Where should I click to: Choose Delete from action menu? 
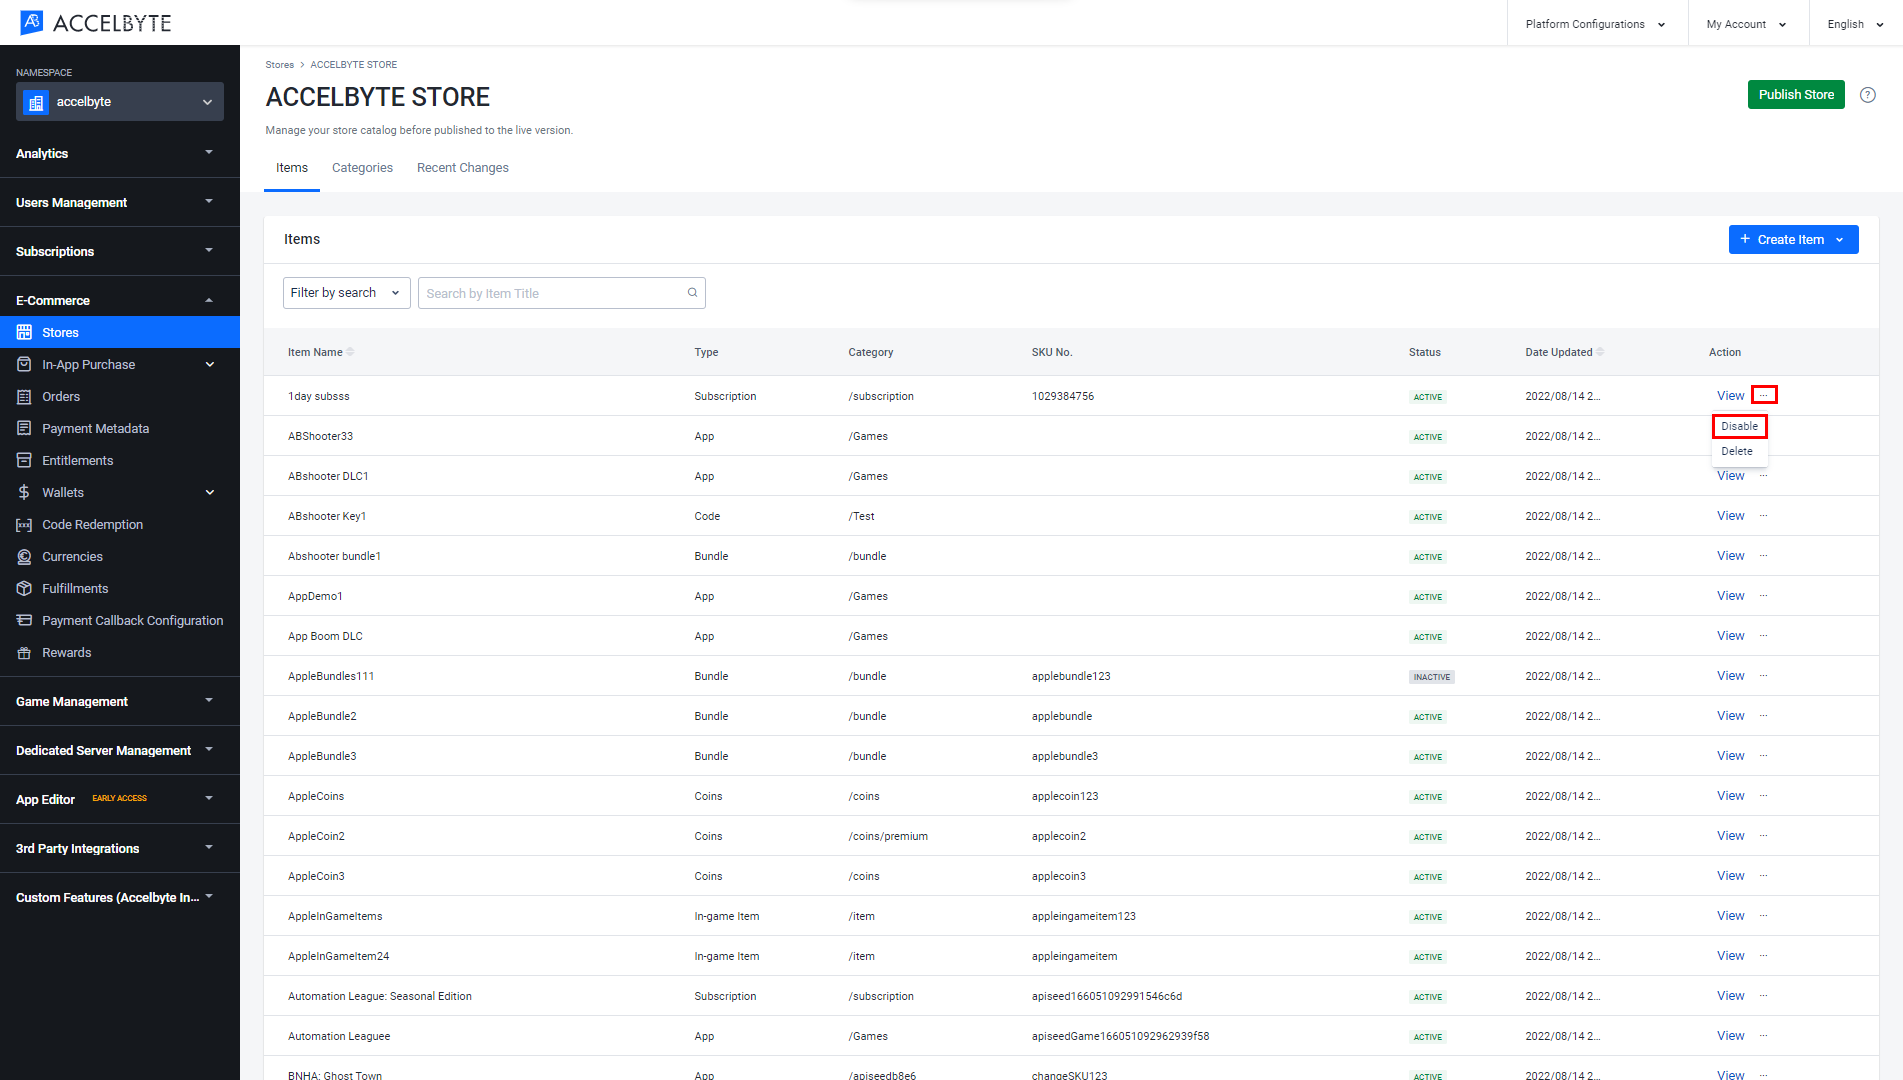(x=1737, y=451)
